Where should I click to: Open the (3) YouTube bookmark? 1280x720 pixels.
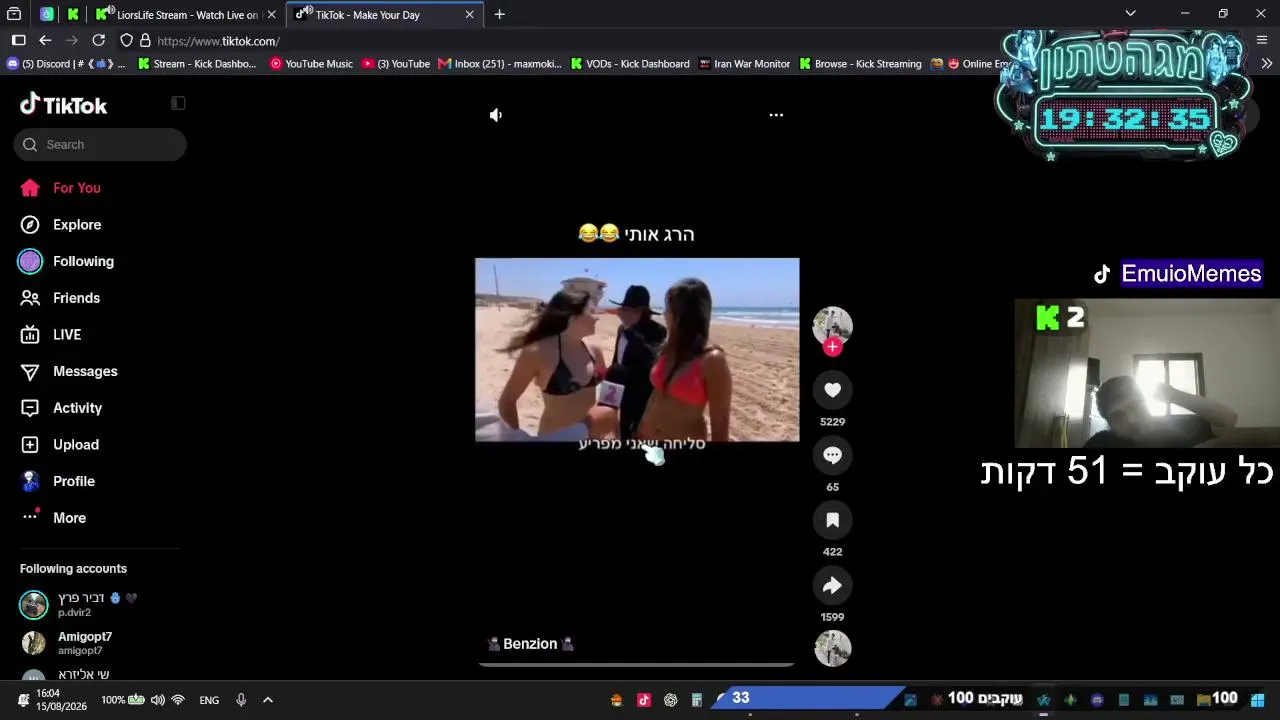click(x=396, y=64)
